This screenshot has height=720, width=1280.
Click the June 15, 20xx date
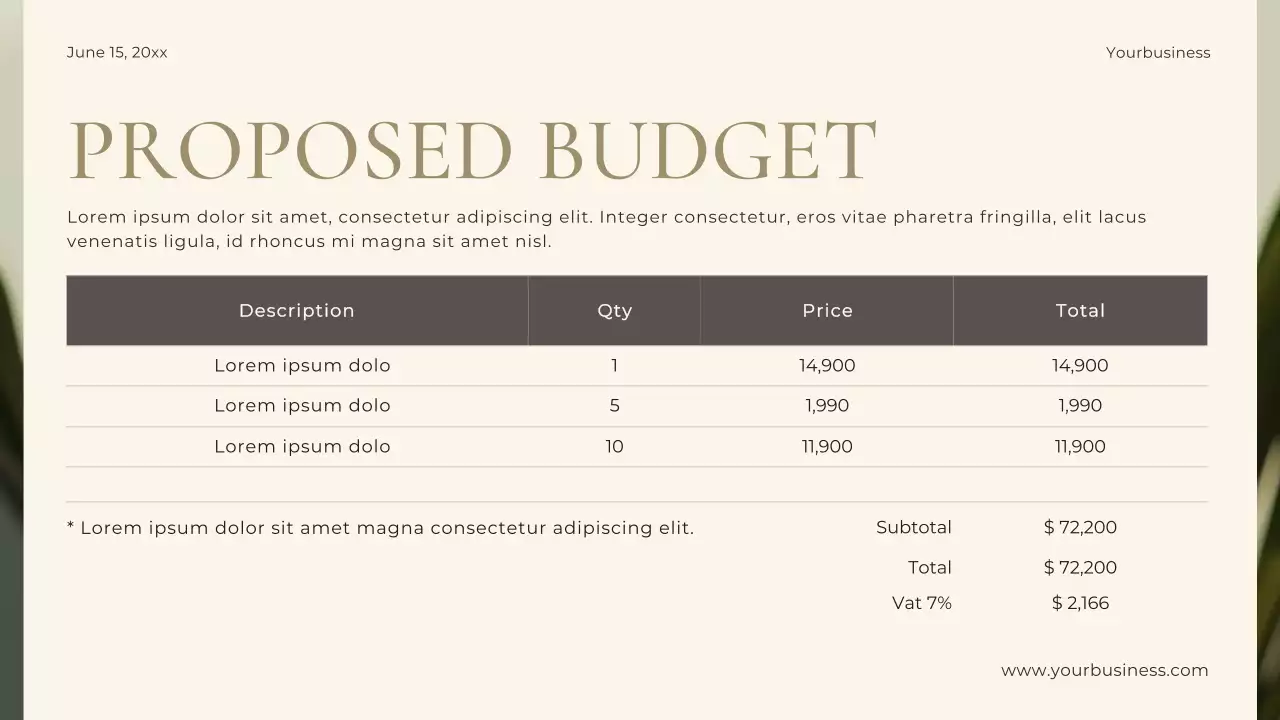point(117,52)
